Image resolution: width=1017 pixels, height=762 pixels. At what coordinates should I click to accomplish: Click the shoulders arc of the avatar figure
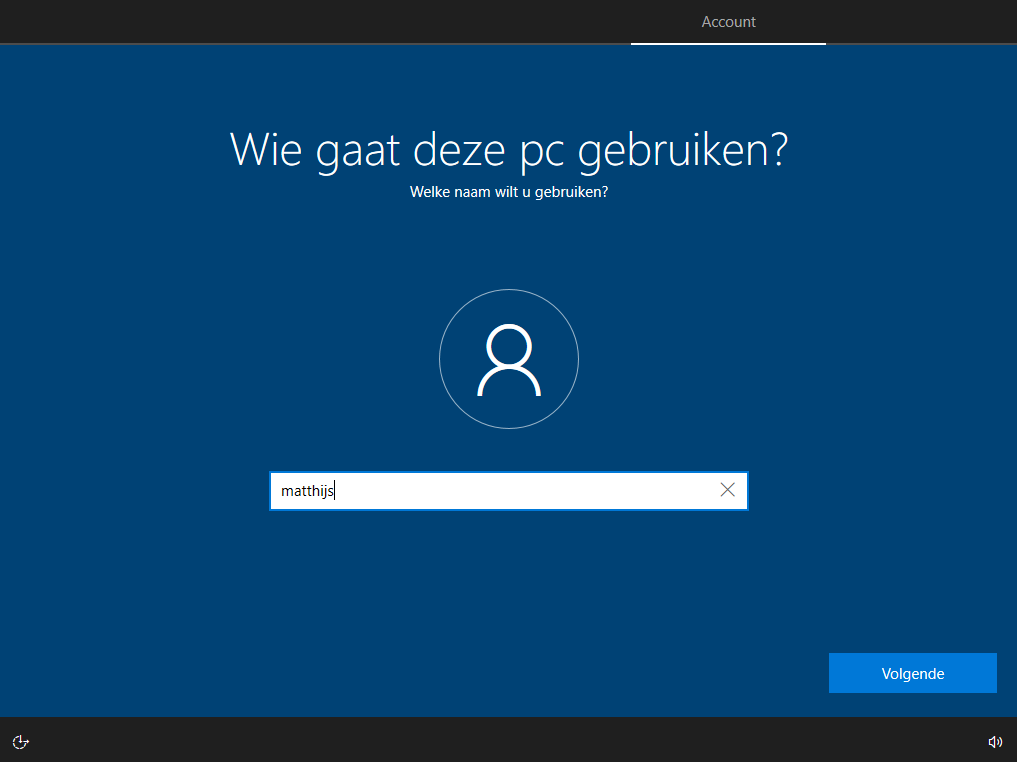coord(509,378)
